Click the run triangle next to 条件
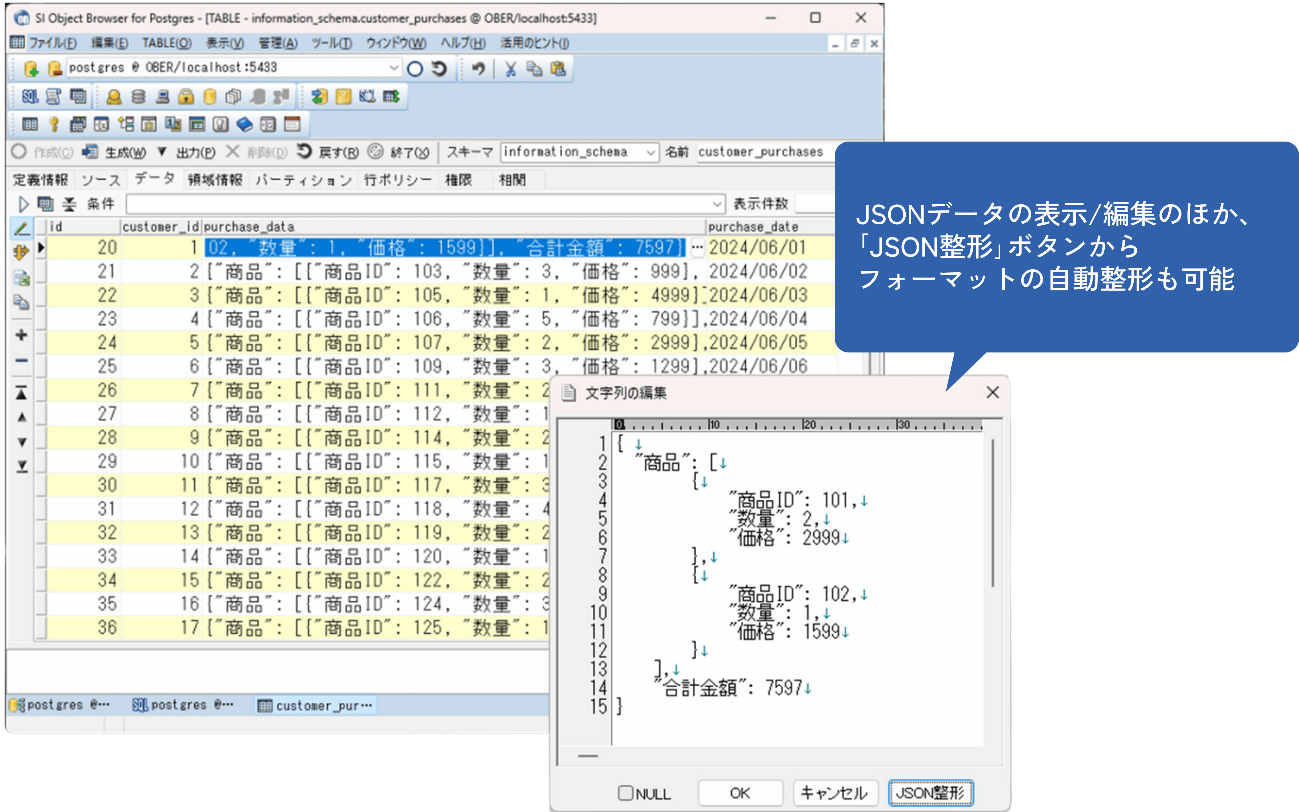The height and width of the screenshot is (812, 1299). [x=23, y=204]
